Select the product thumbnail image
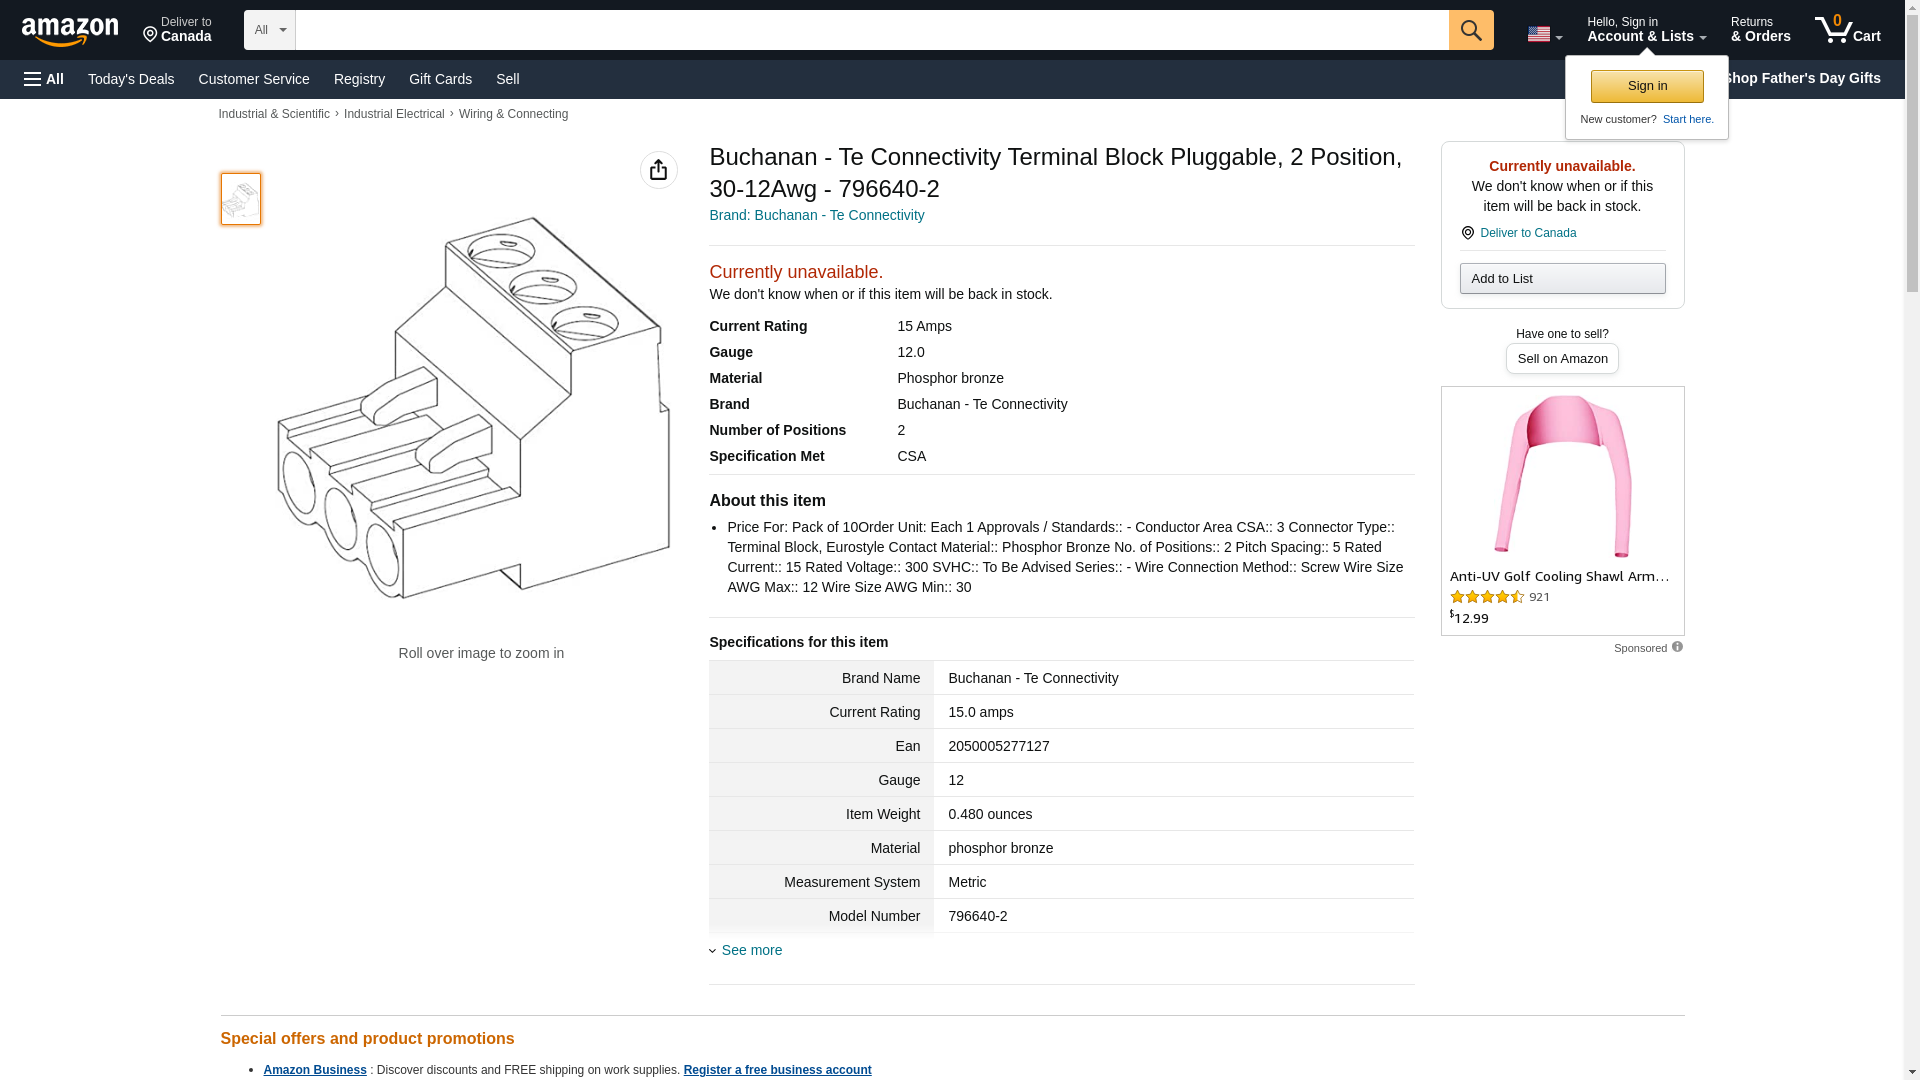The height and width of the screenshot is (1080, 1920). [x=240, y=198]
